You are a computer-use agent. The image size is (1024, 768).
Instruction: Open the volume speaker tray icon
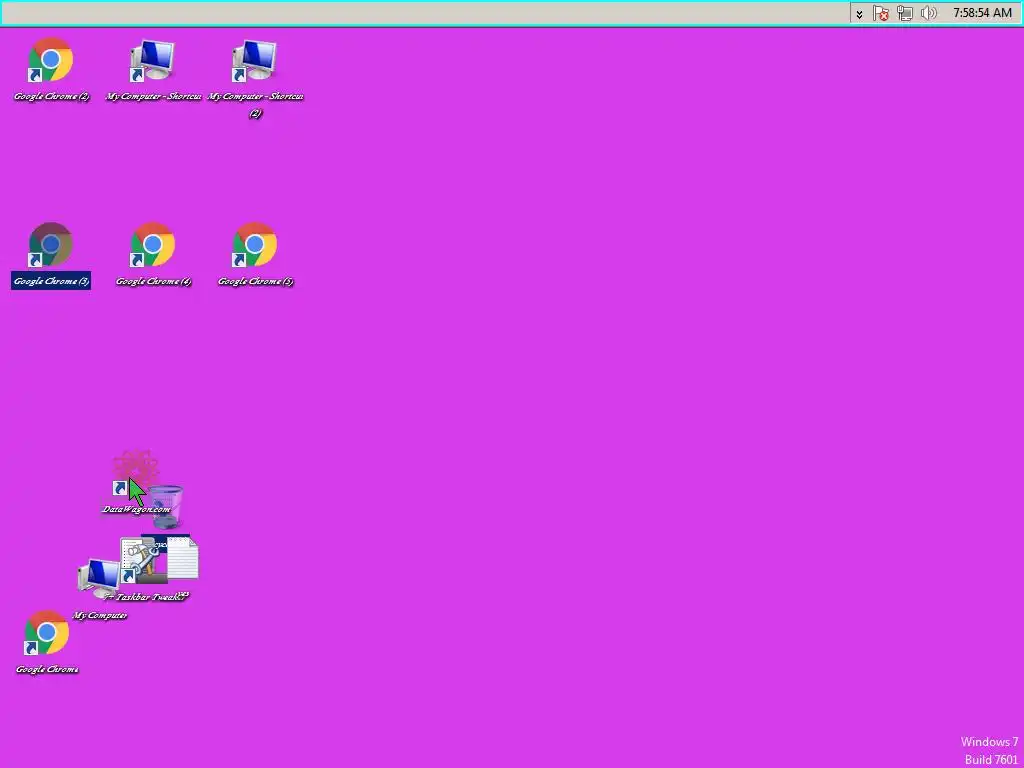tap(928, 13)
